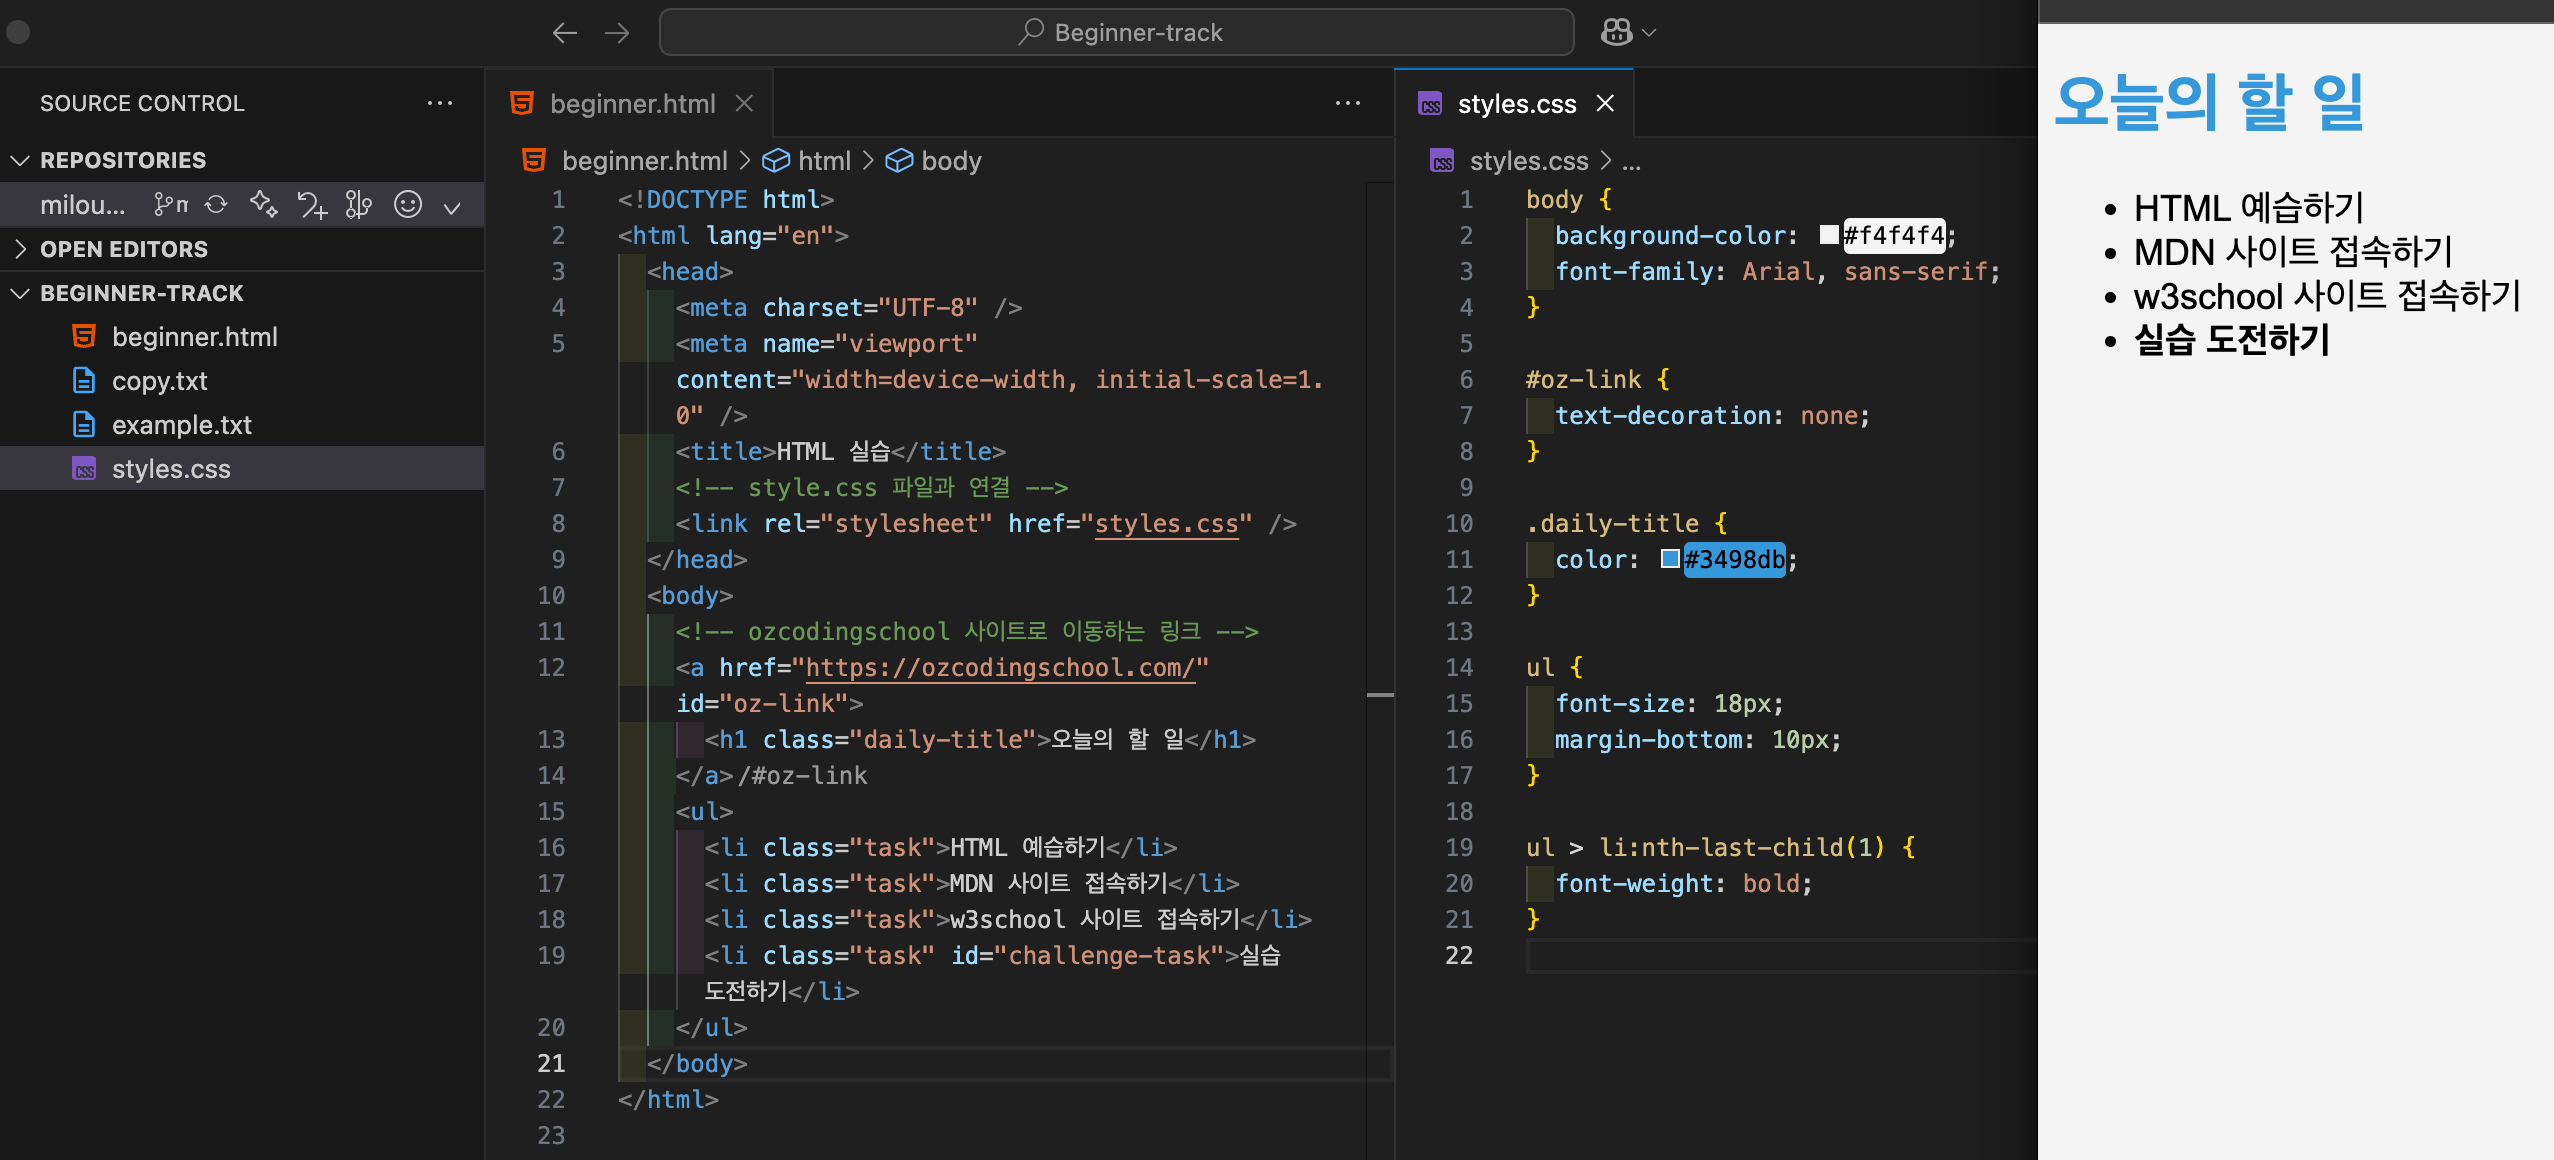The height and width of the screenshot is (1160, 2554).
Task: Click the commit graph icon in repository row
Action: (358, 205)
